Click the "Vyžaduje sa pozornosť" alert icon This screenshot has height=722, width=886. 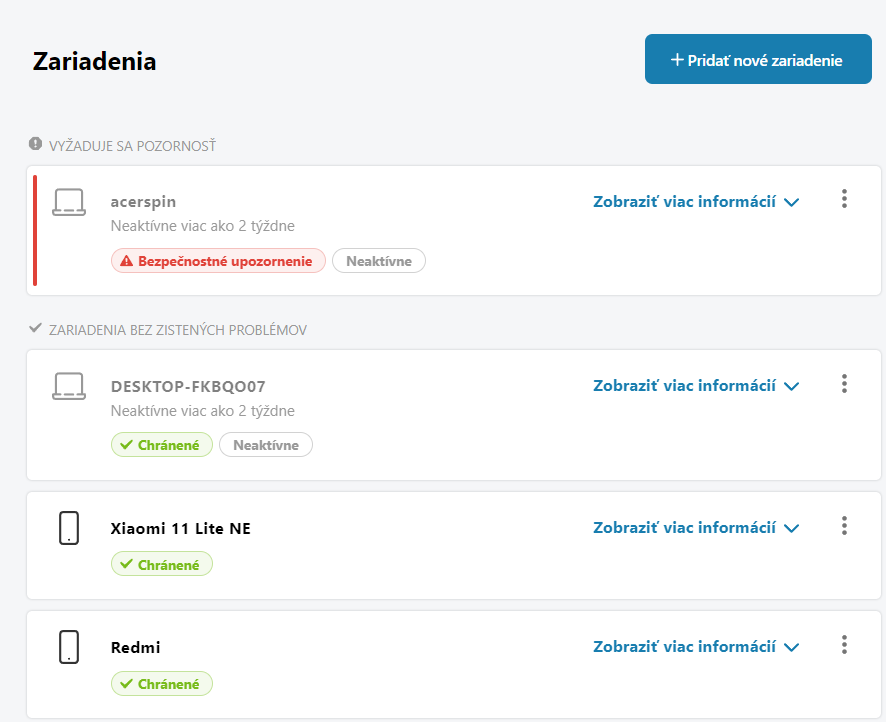coord(36,145)
